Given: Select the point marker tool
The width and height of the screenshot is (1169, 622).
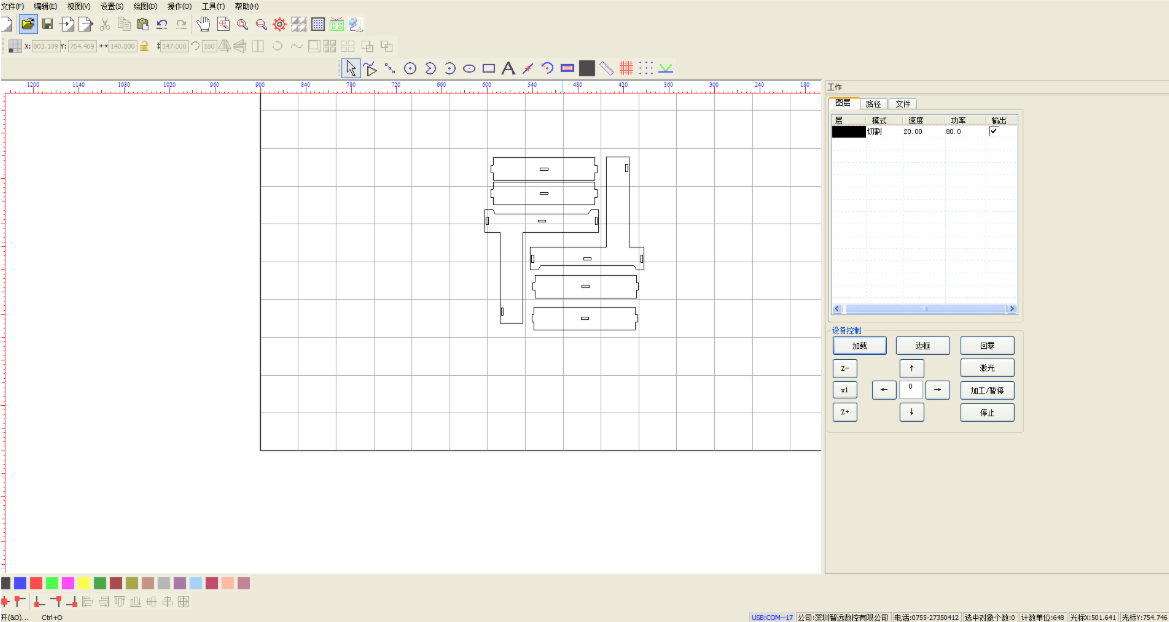Looking at the screenshot, I should [x=528, y=68].
